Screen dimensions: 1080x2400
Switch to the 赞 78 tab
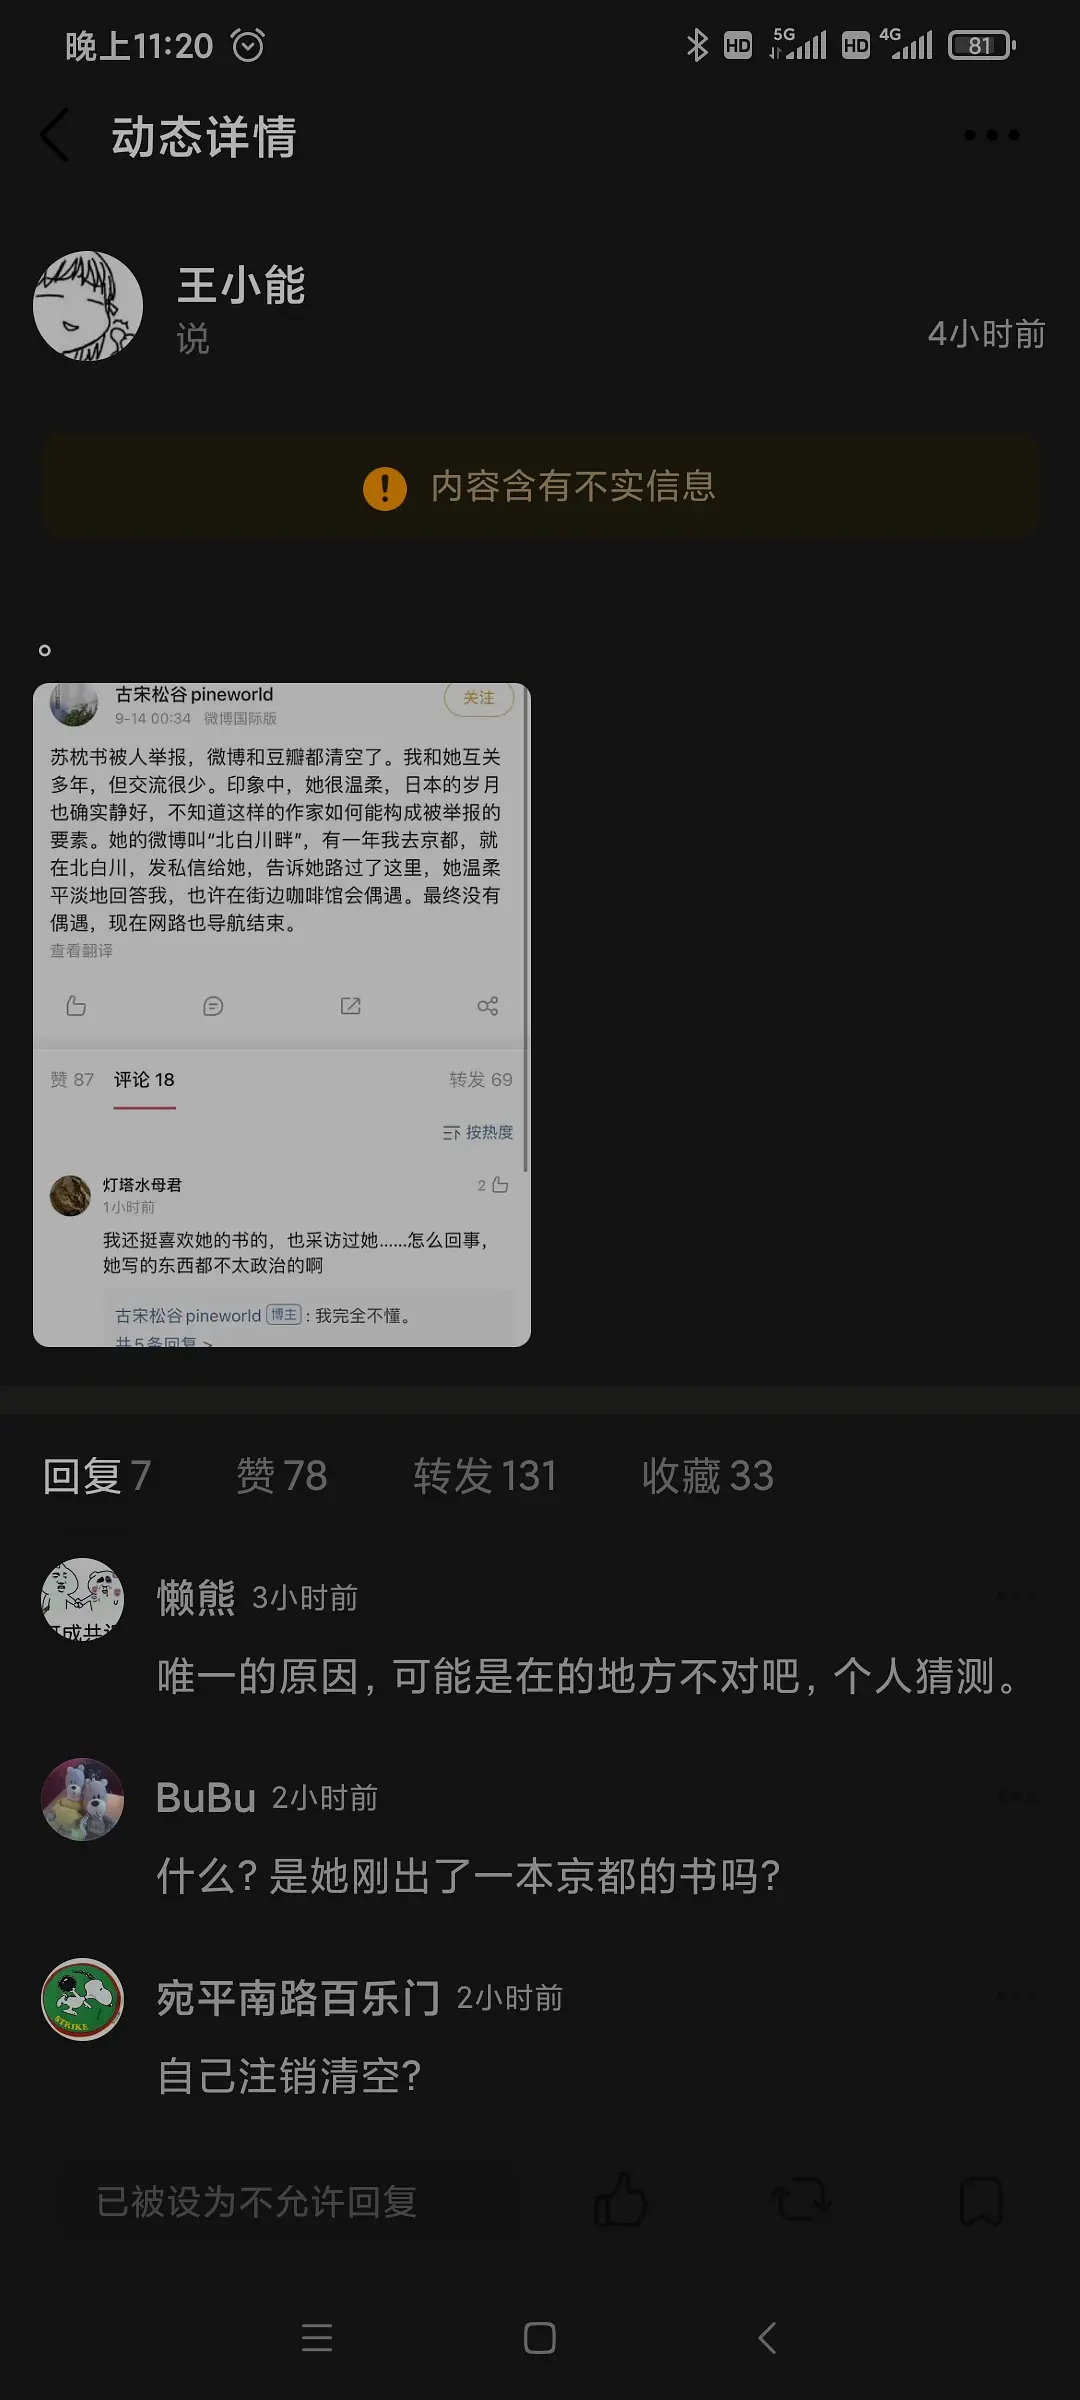click(x=282, y=1476)
